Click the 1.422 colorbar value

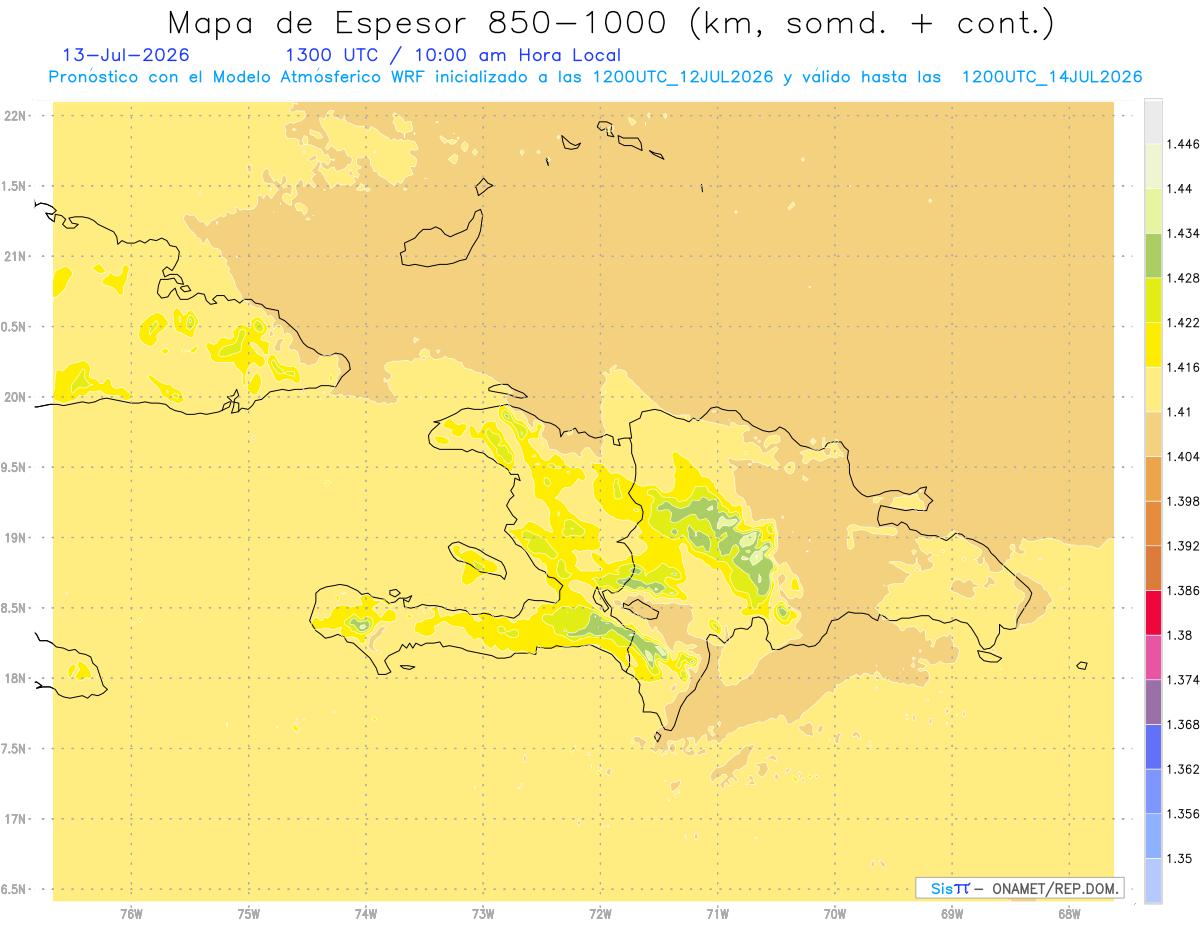tap(1185, 322)
